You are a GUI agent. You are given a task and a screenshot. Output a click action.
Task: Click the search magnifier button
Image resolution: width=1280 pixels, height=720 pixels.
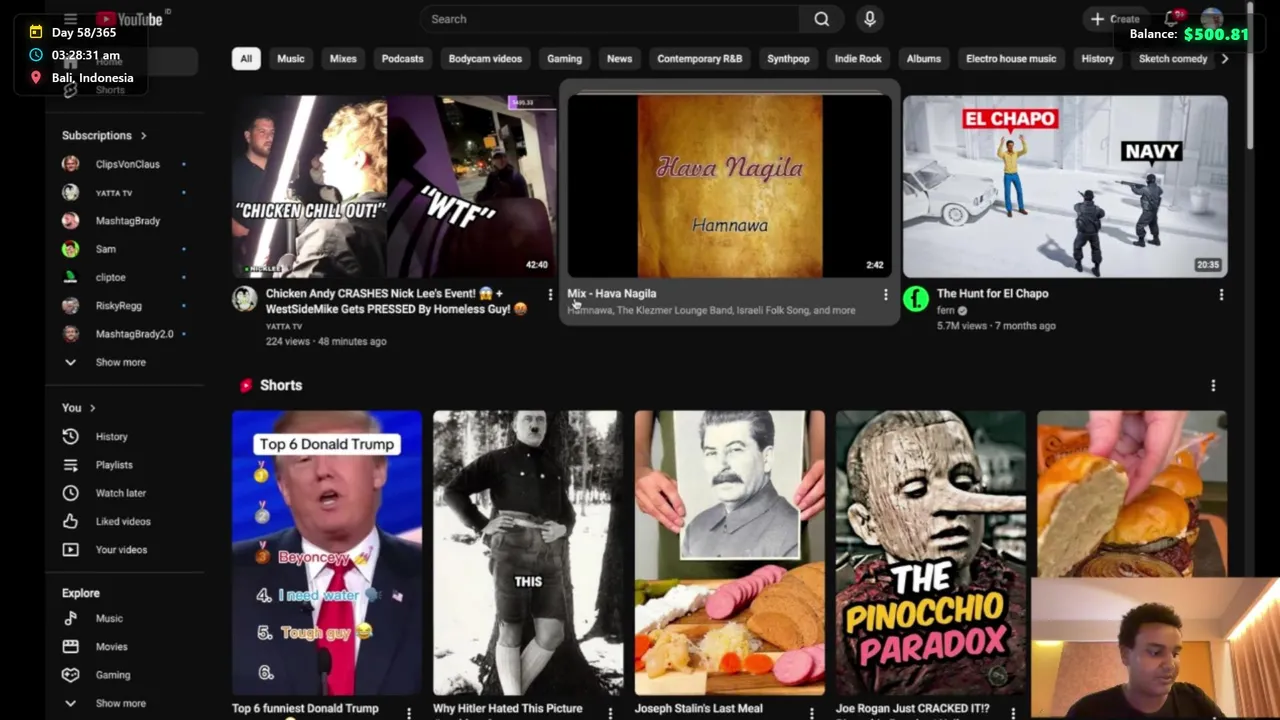click(821, 19)
